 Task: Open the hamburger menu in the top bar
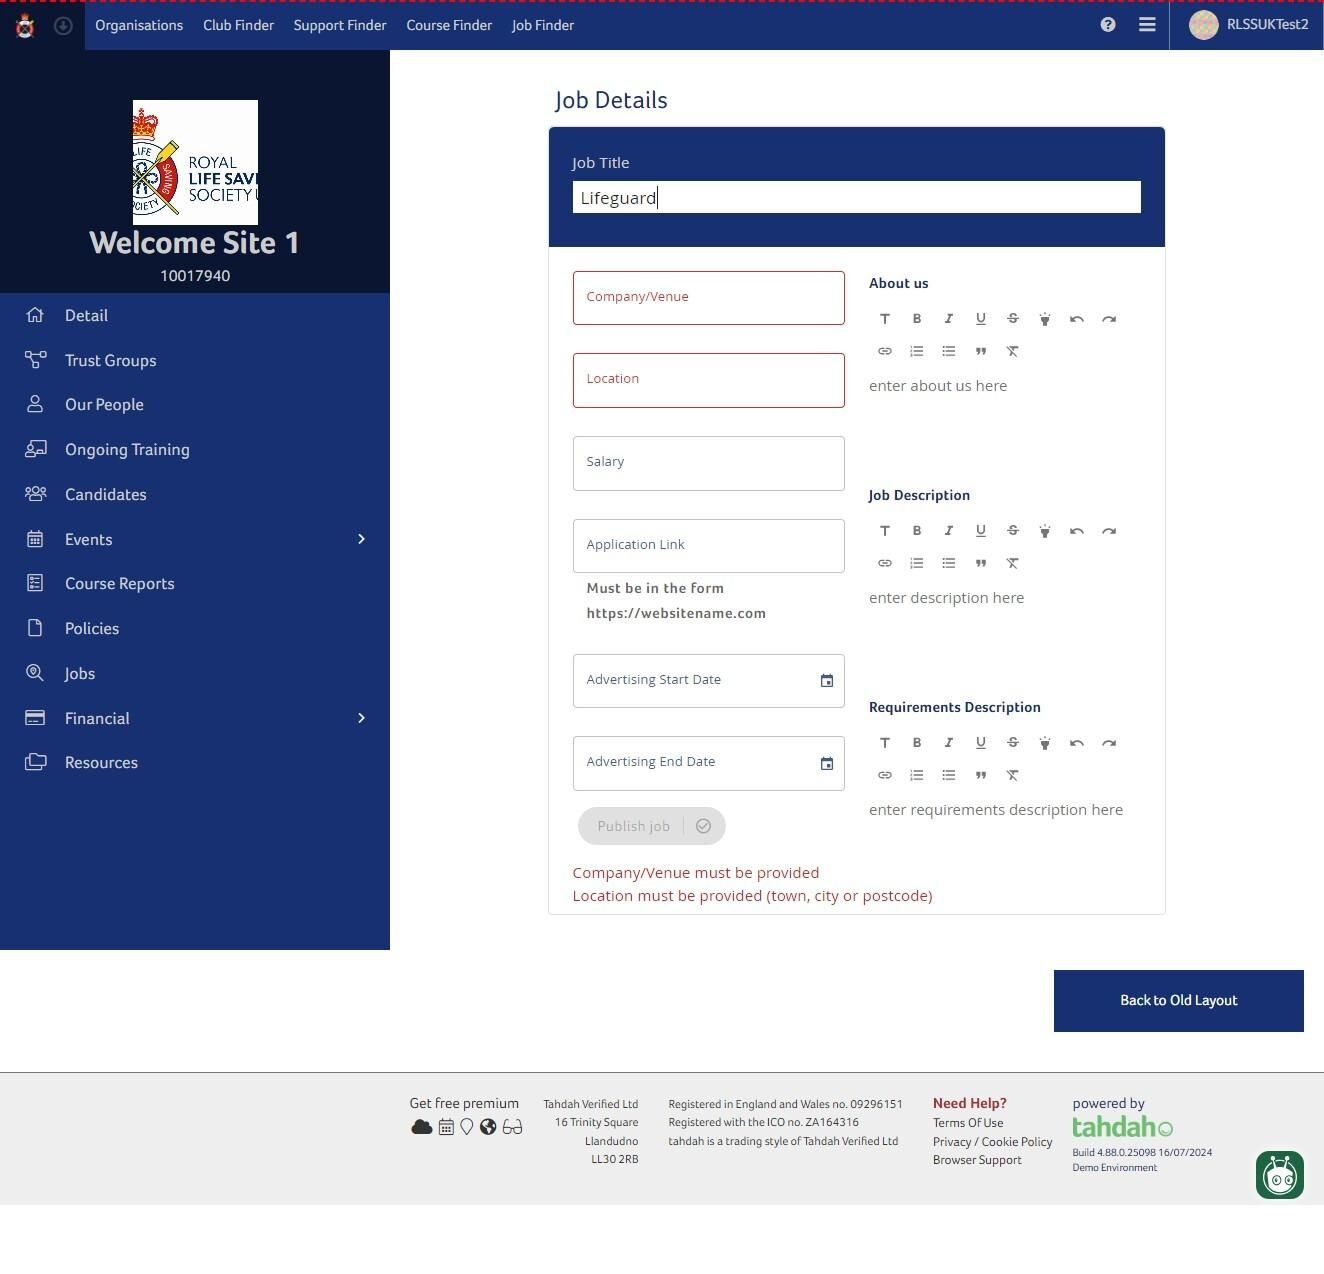(1146, 24)
